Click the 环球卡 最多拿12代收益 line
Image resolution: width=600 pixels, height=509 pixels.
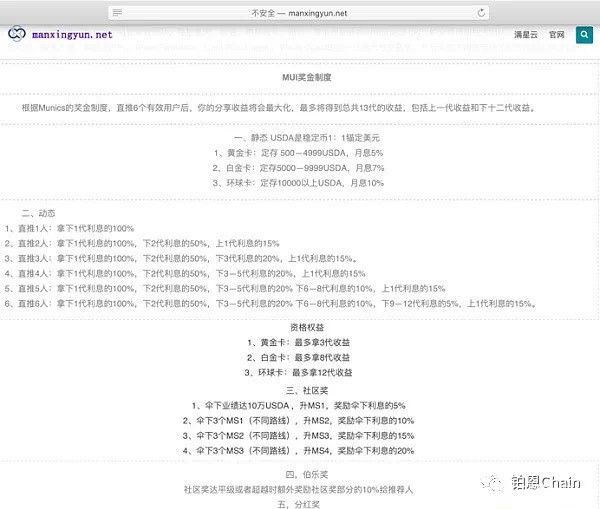298,372
